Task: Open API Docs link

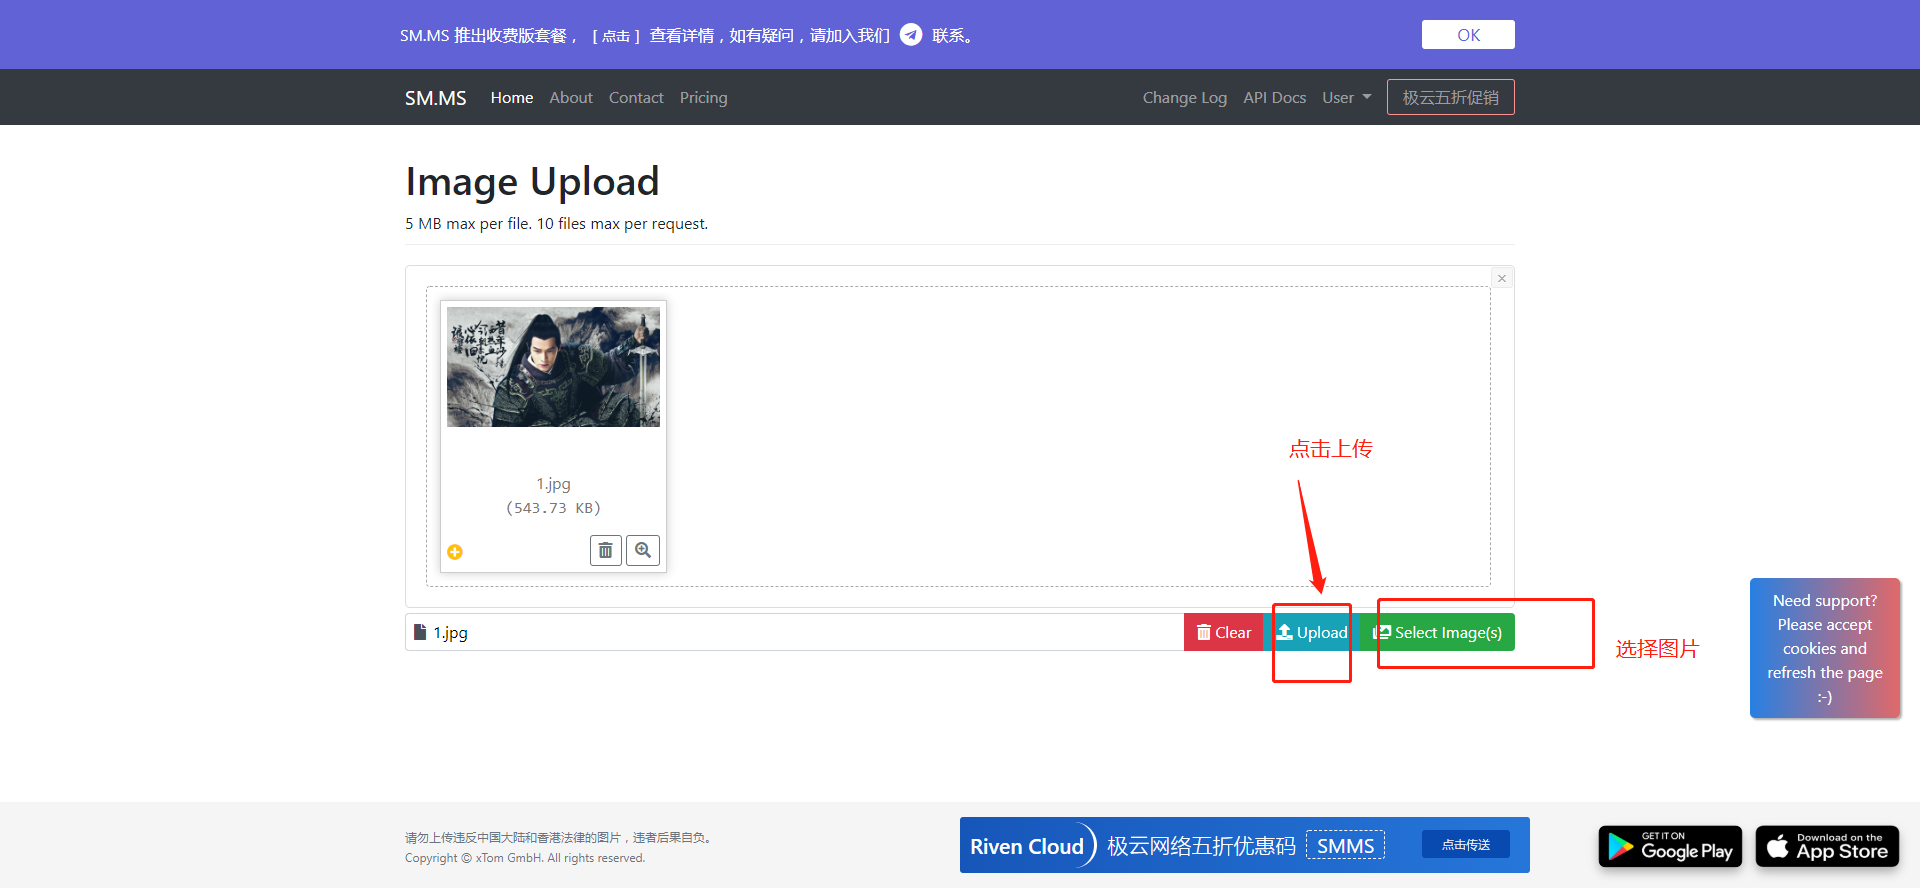Action: (x=1275, y=98)
